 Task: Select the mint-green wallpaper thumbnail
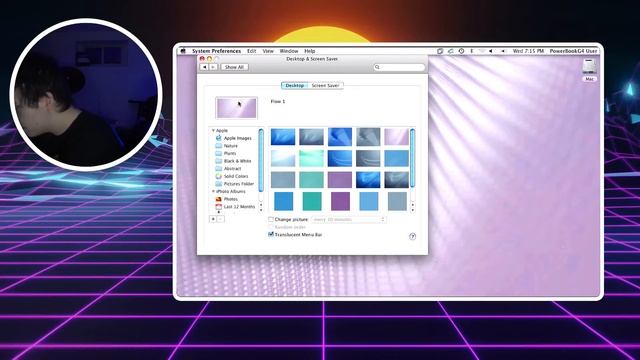[x=311, y=158]
